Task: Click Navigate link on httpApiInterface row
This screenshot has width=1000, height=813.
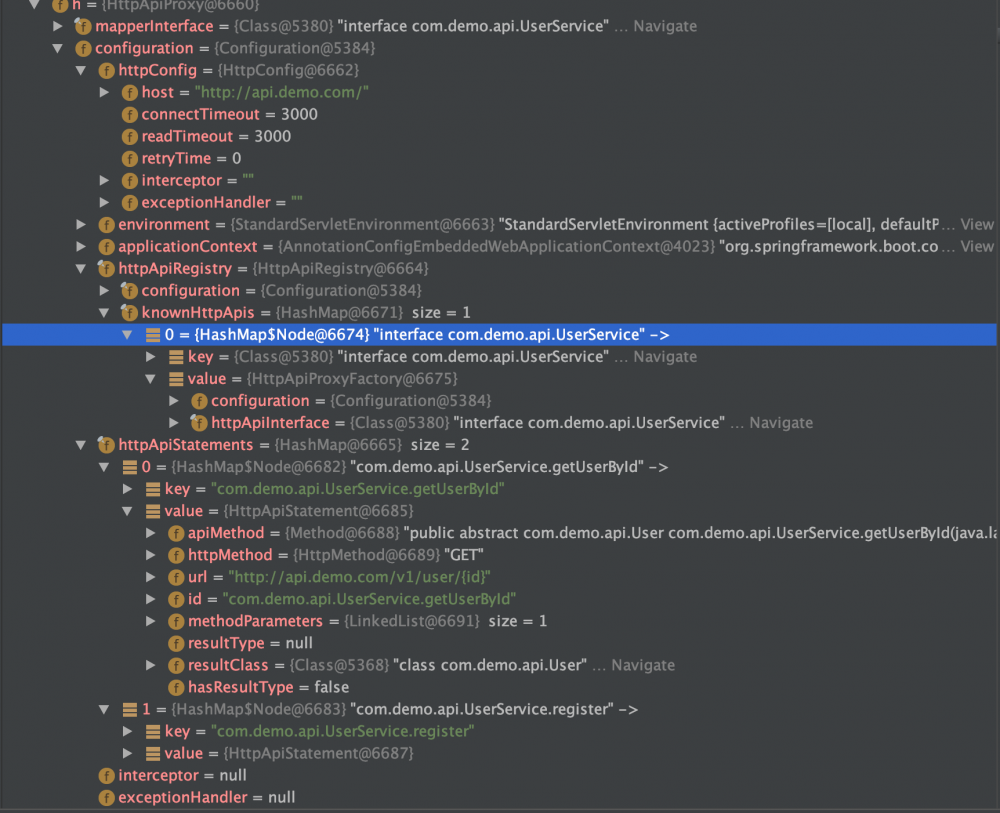Action: (781, 423)
